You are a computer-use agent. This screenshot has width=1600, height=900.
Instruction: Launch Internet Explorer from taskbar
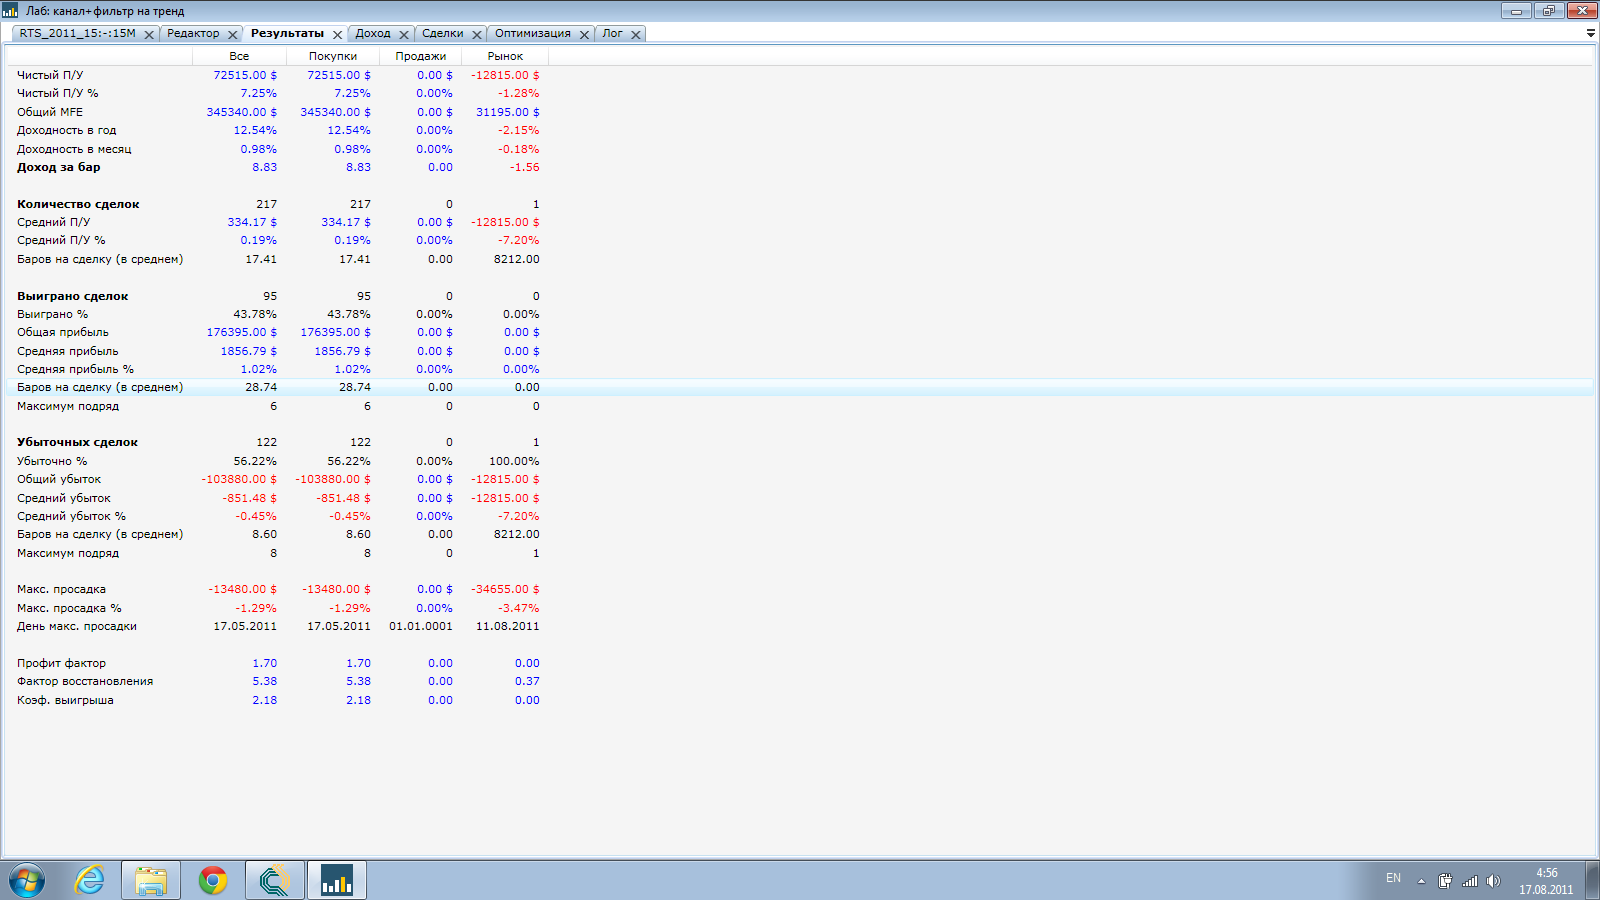90,880
